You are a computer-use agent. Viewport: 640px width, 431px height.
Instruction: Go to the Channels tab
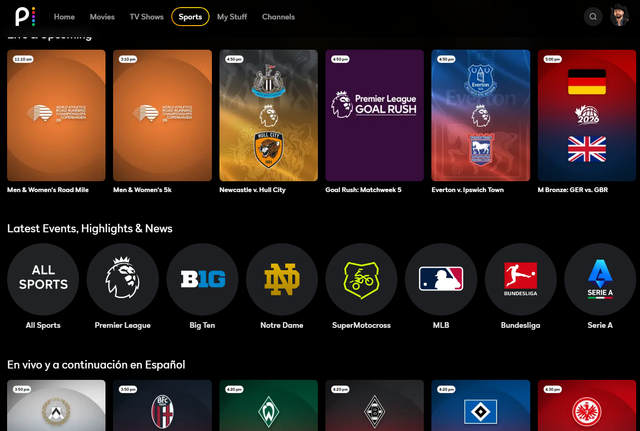[x=278, y=17]
